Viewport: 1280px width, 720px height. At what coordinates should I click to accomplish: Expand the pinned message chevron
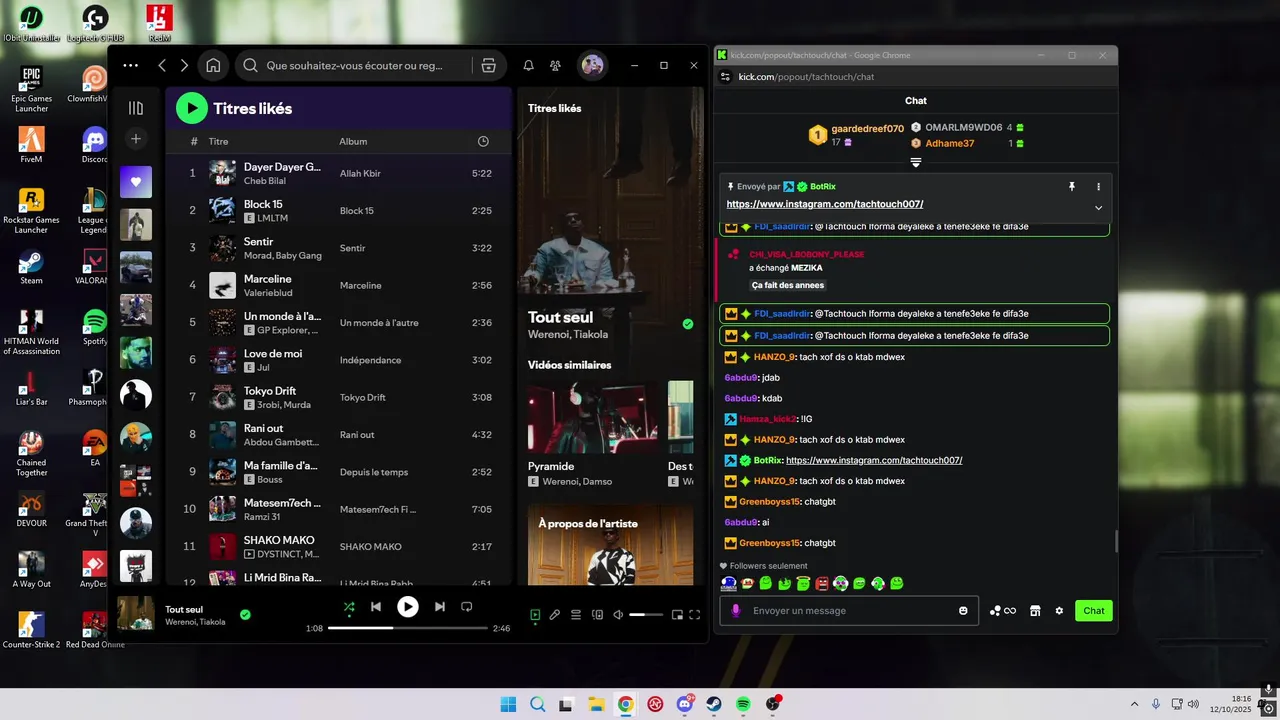tap(1098, 208)
